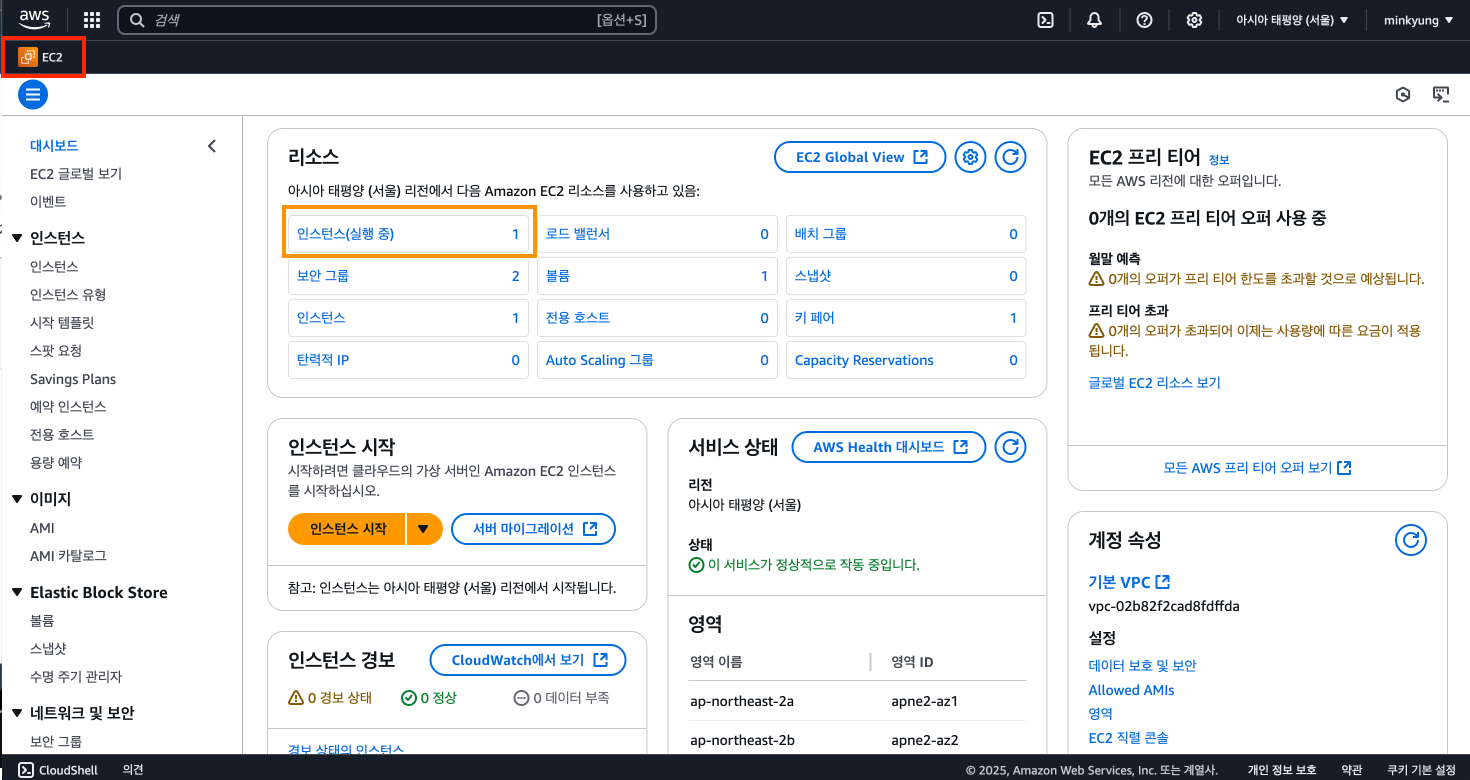Click the monitor tutorials panel icon

coord(1441,95)
